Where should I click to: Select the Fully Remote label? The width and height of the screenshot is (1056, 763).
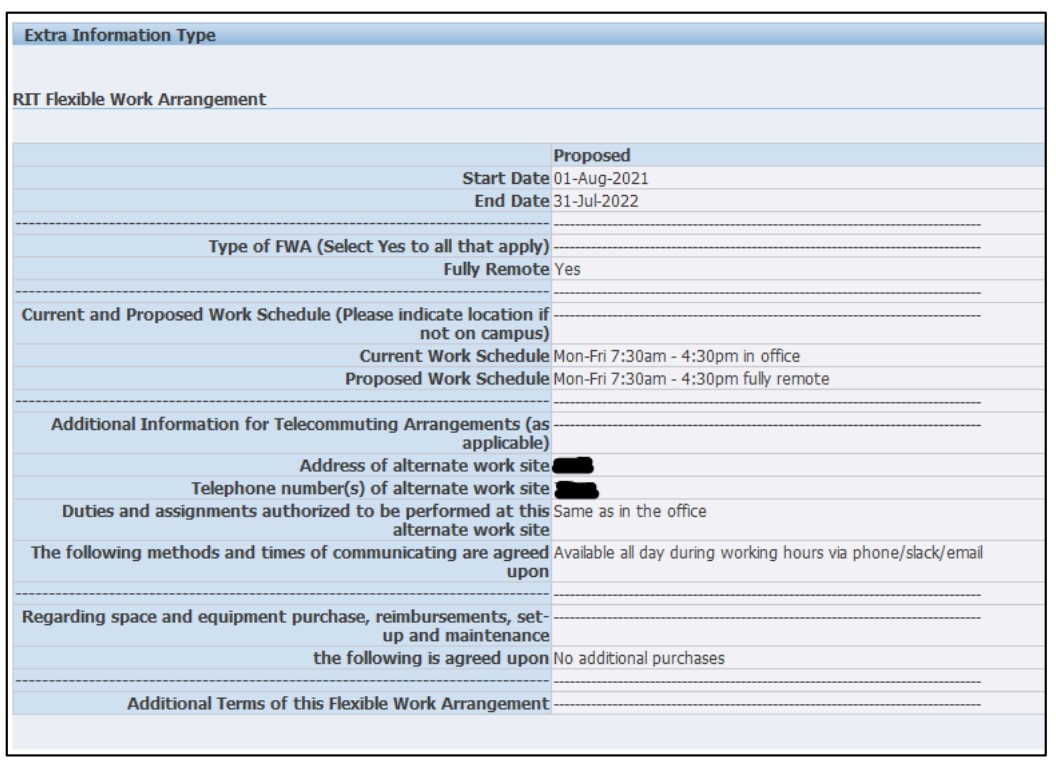[495, 269]
